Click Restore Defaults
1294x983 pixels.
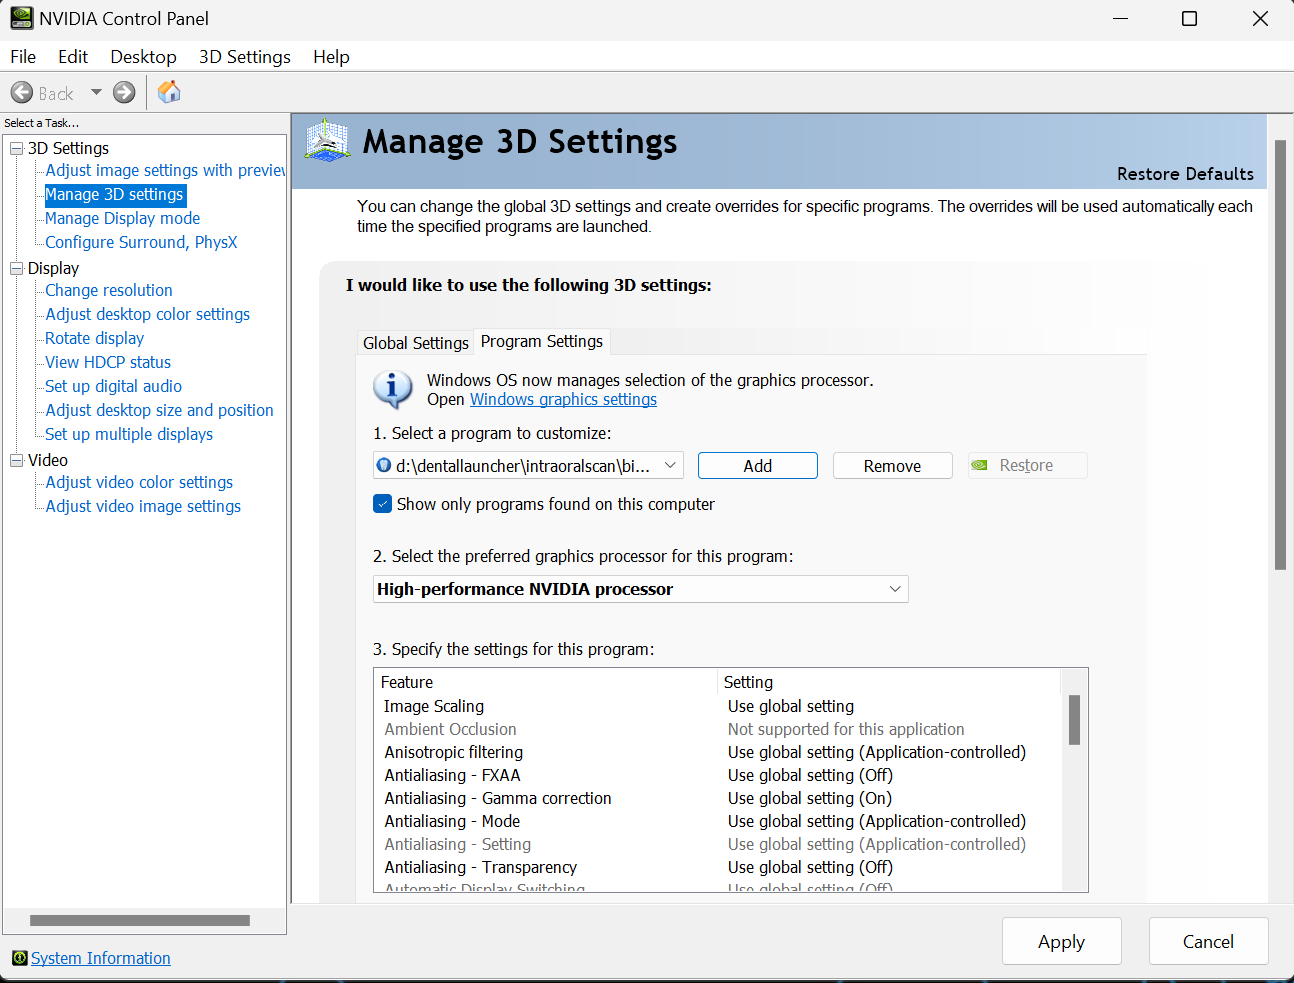coord(1185,174)
